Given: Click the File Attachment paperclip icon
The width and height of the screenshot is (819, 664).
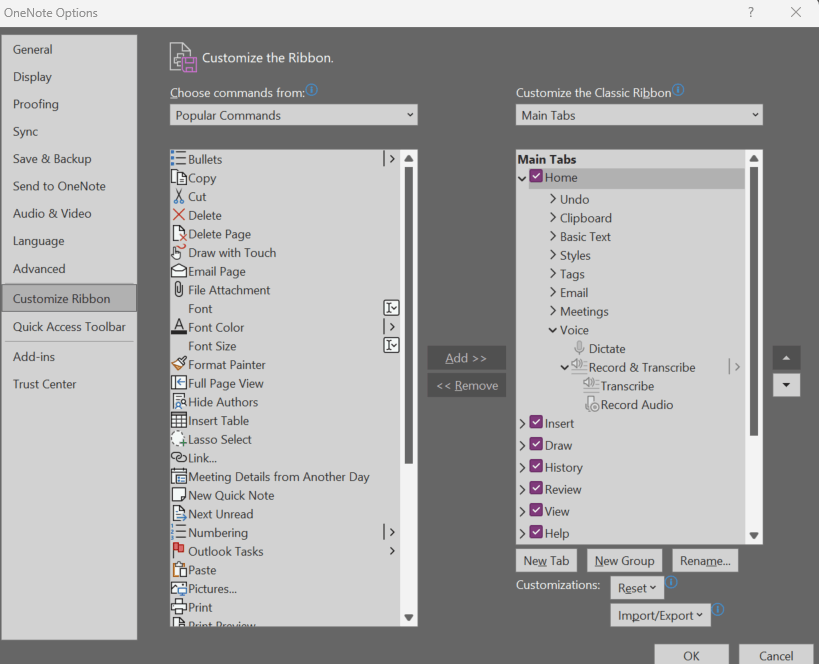Looking at the screenshot, I should (x=179, y=289).
